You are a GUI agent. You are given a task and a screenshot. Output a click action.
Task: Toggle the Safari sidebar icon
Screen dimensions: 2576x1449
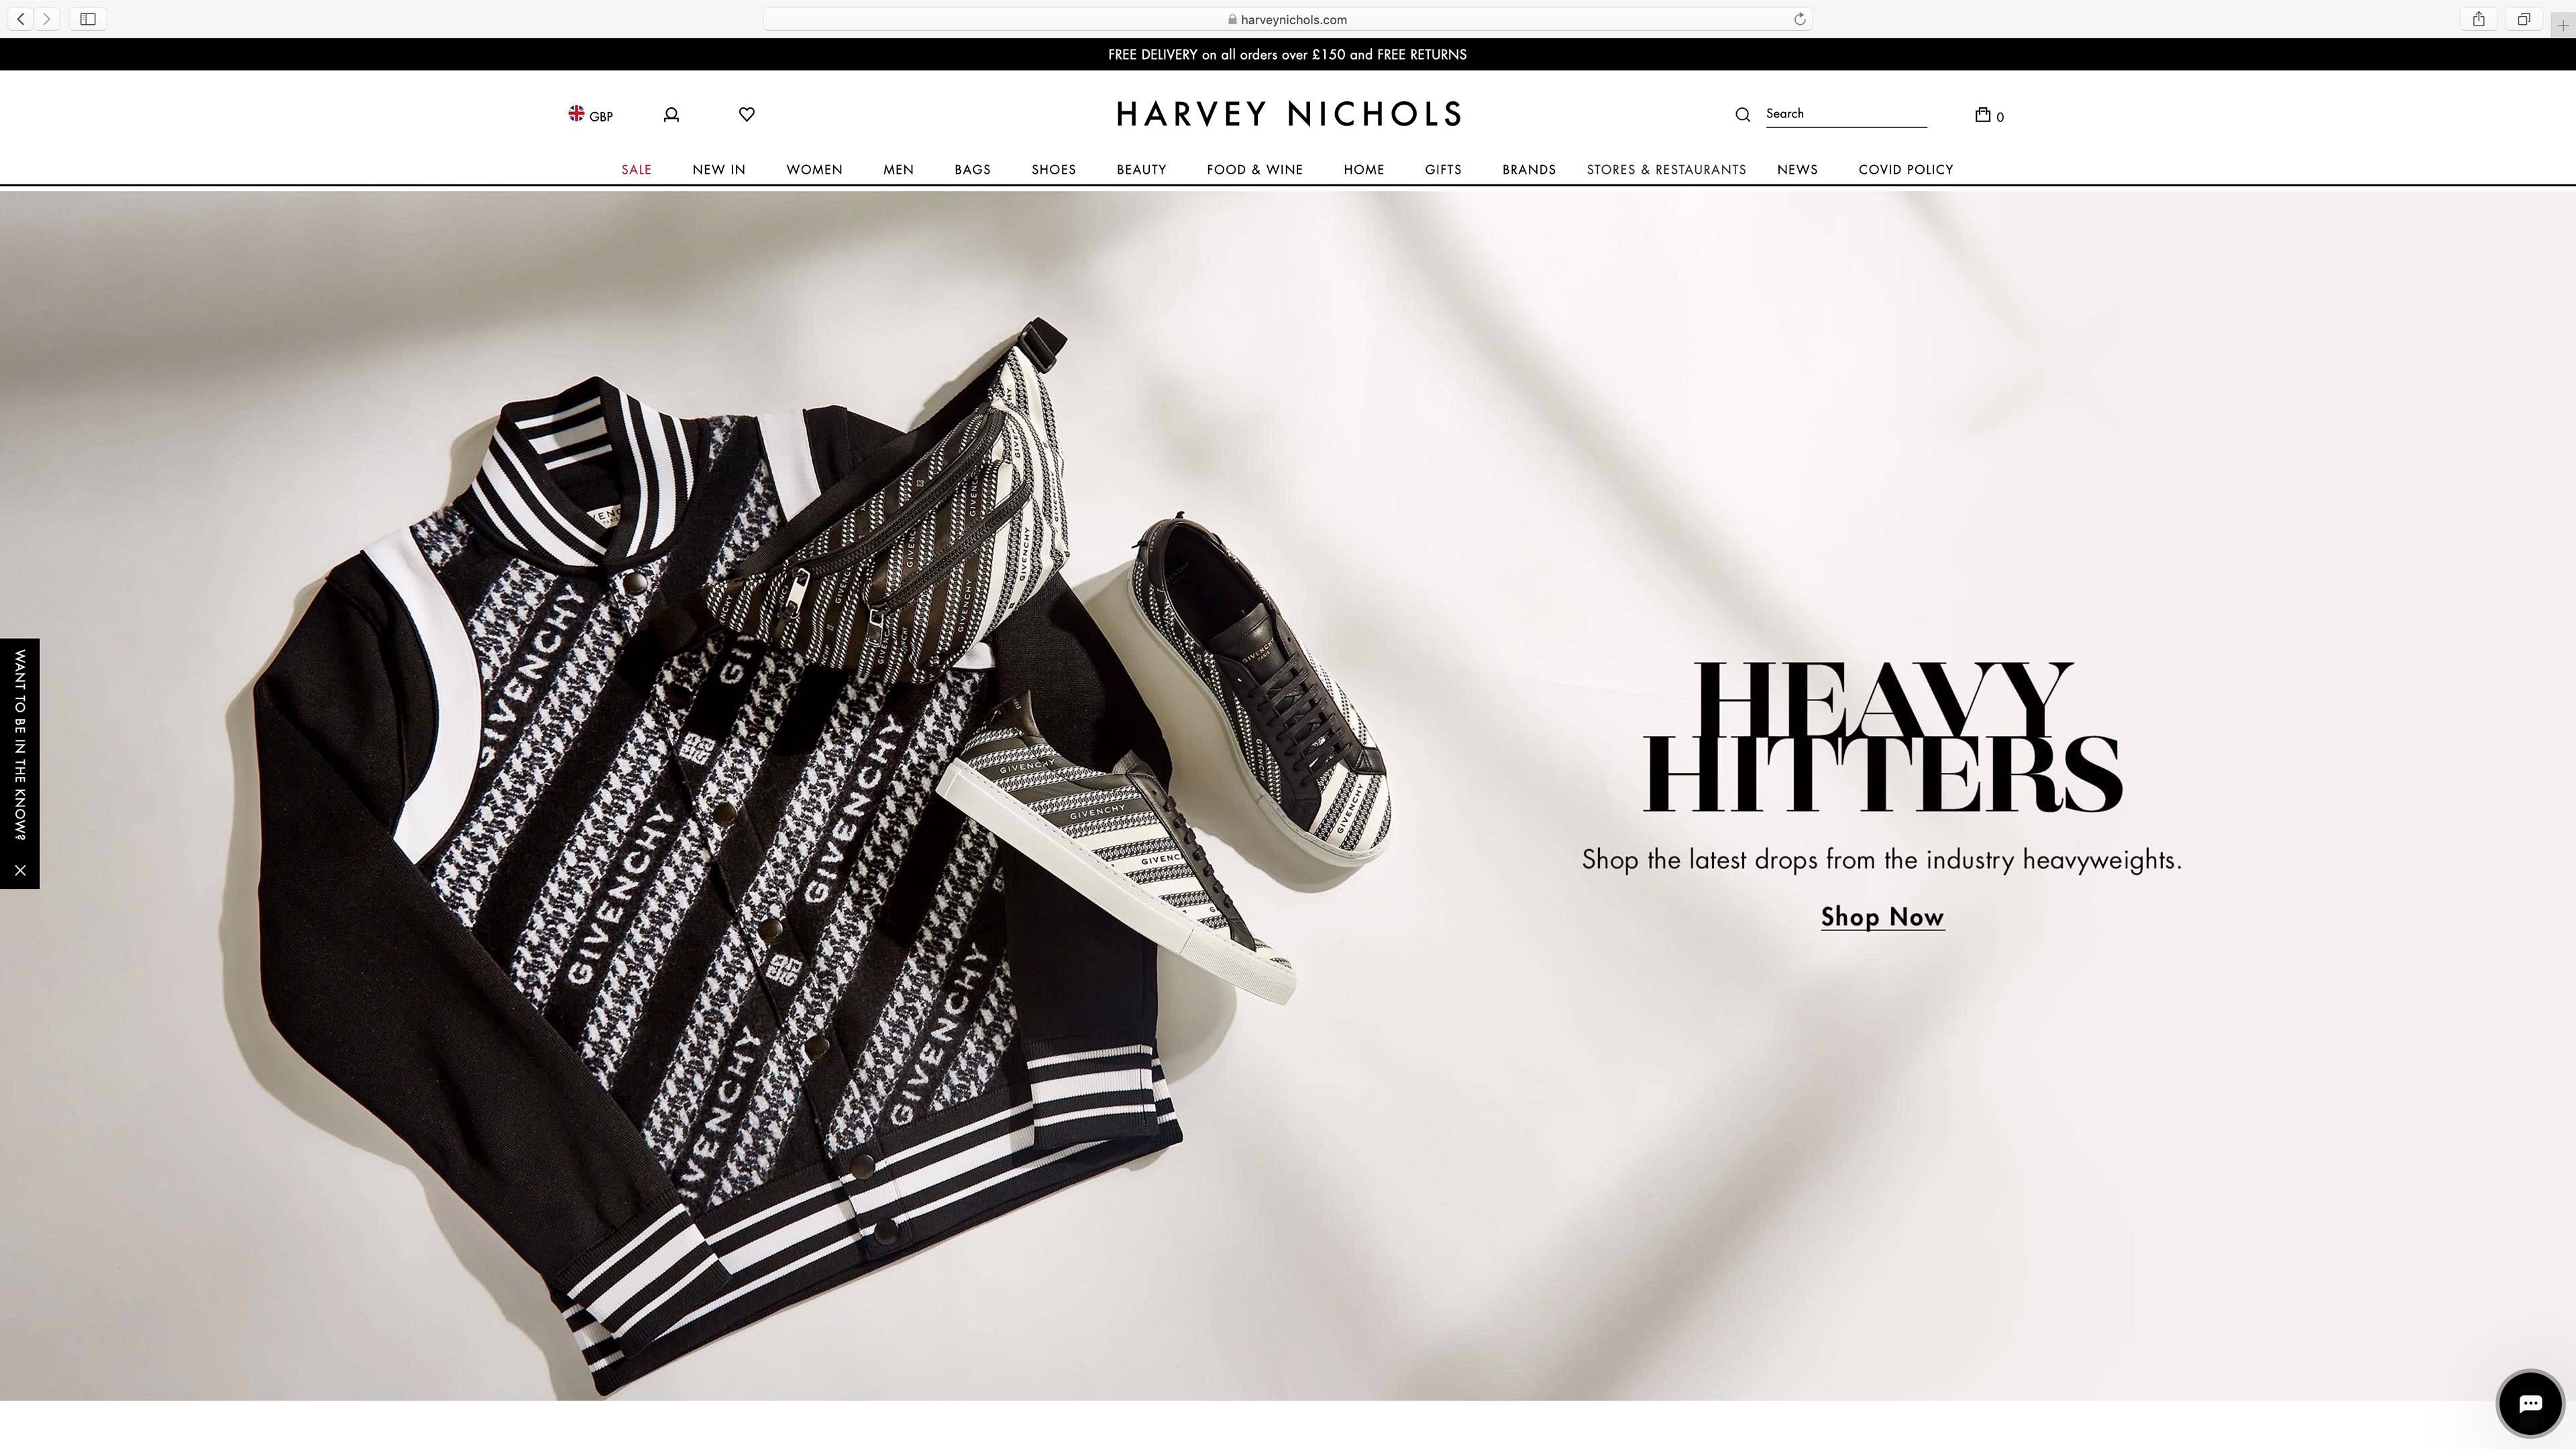pyautogui.click(x=88, y=19)
